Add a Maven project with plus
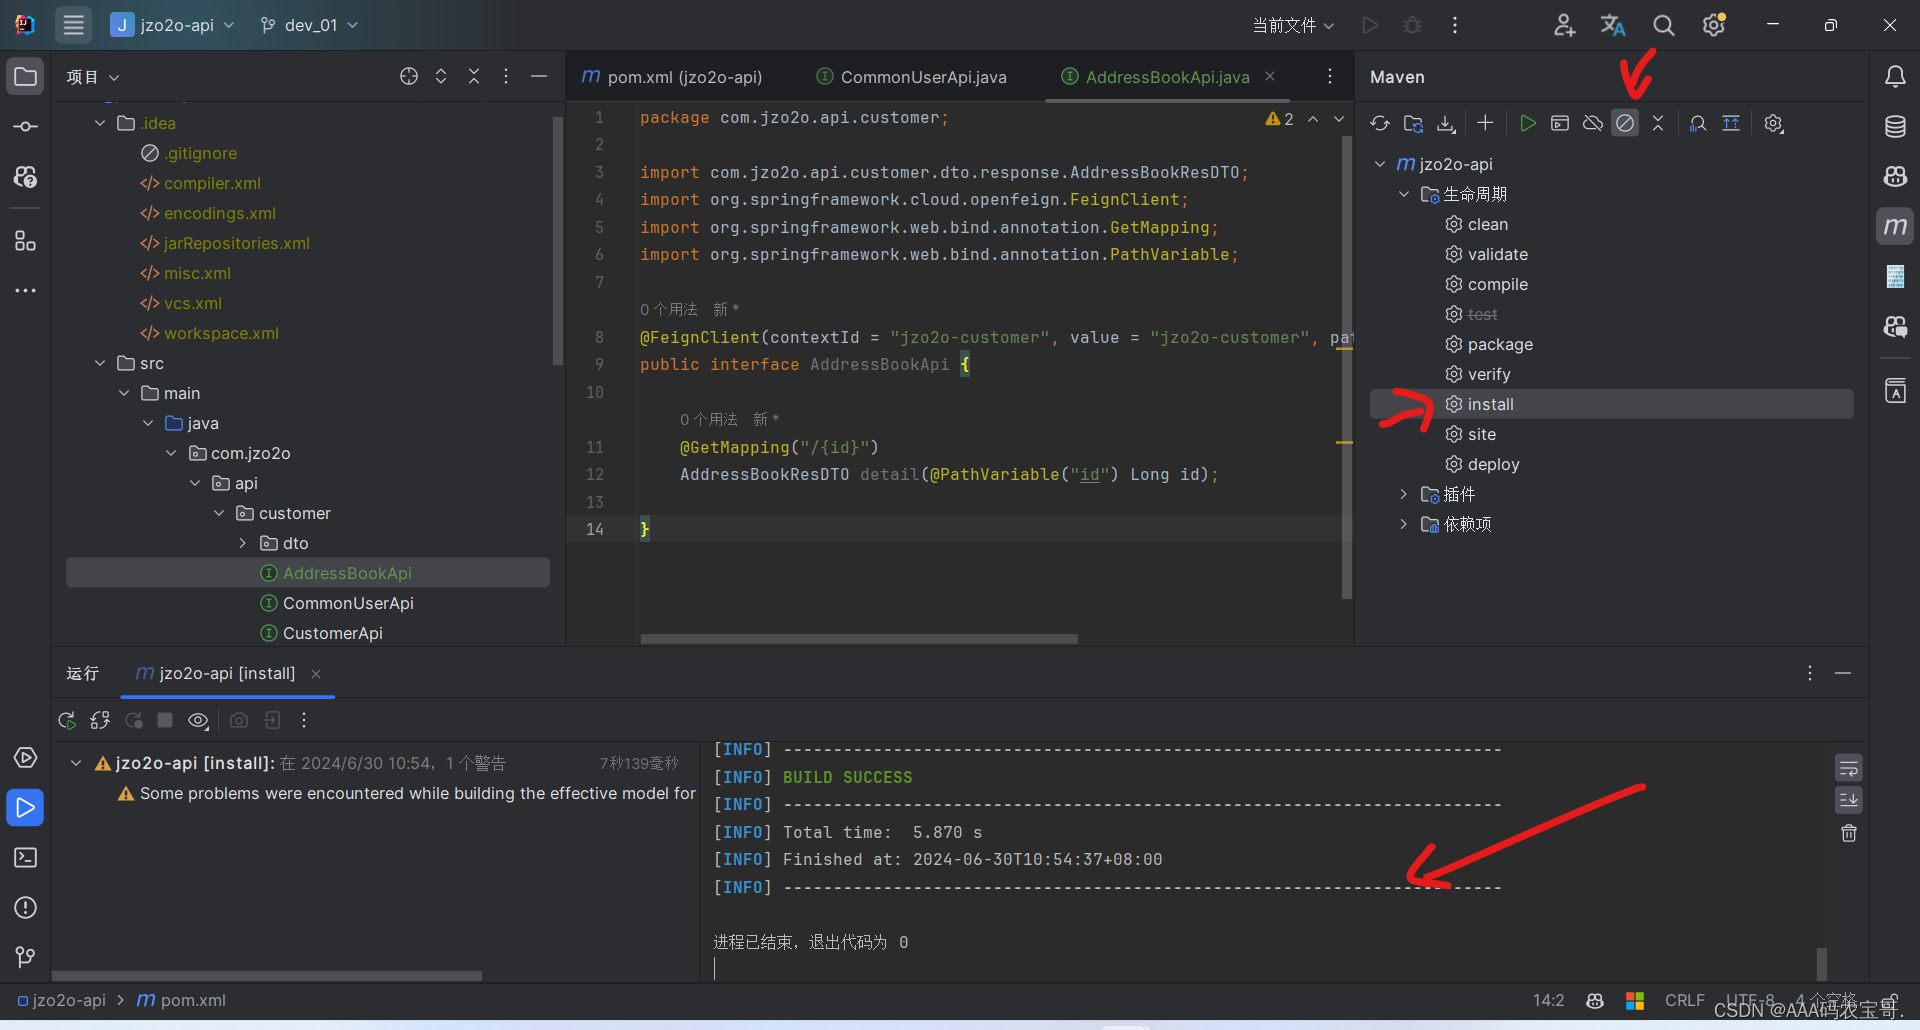 [x=1485, y=123]
